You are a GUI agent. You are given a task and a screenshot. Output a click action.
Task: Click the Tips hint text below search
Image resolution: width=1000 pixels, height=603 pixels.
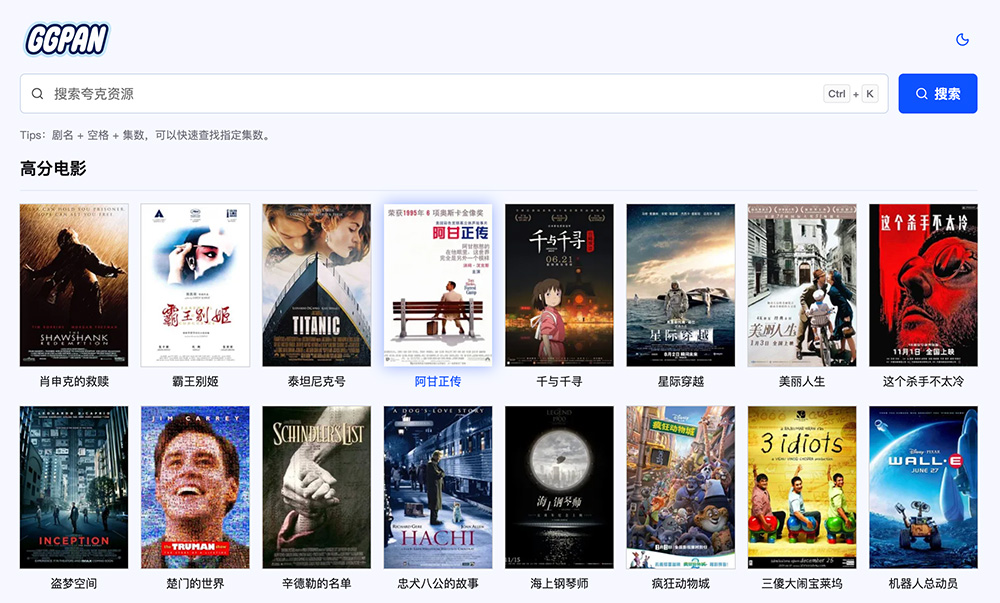(145, 135)
